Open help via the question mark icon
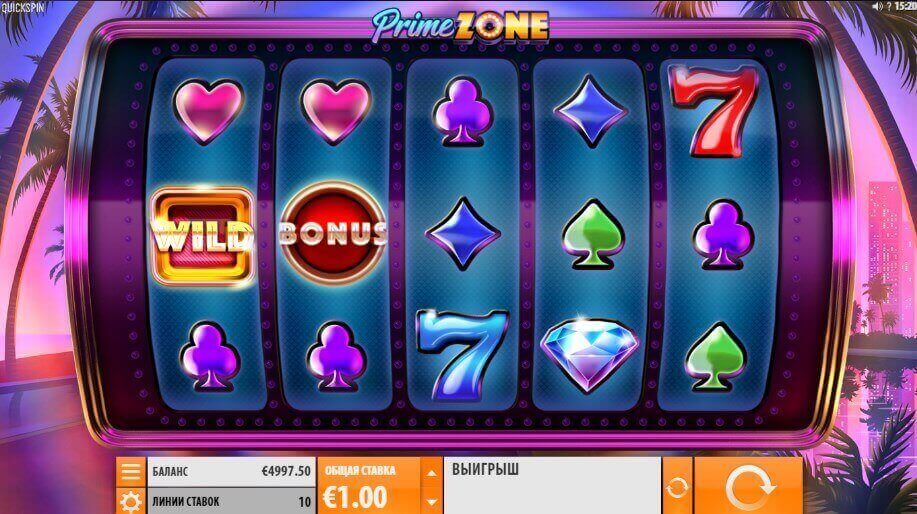The image size is (917, 514). [888, 6]
